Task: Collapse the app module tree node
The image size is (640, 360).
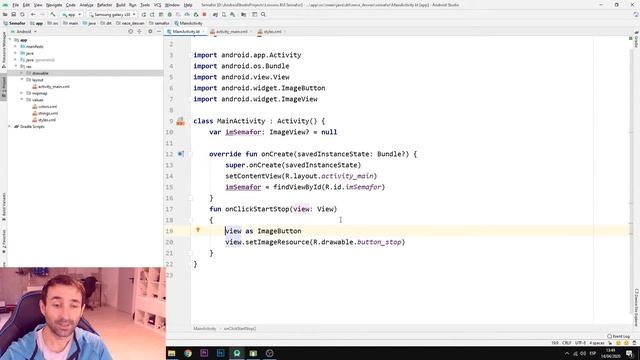Action: coord(10,40)
